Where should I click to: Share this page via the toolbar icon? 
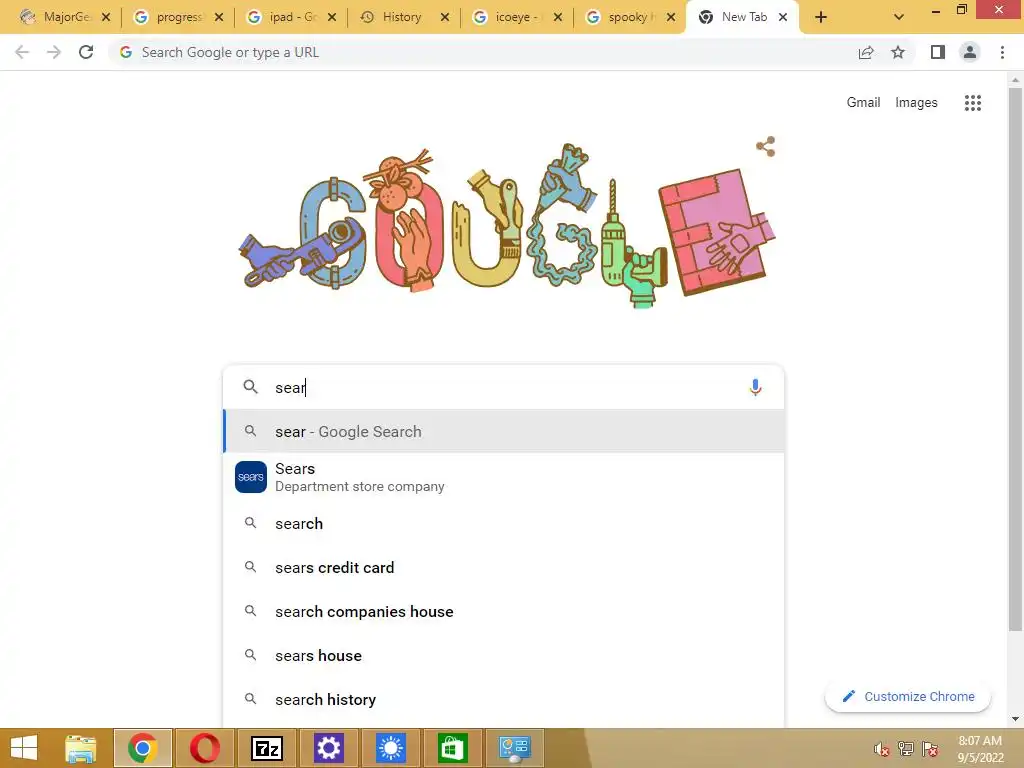tap(866, 52)
